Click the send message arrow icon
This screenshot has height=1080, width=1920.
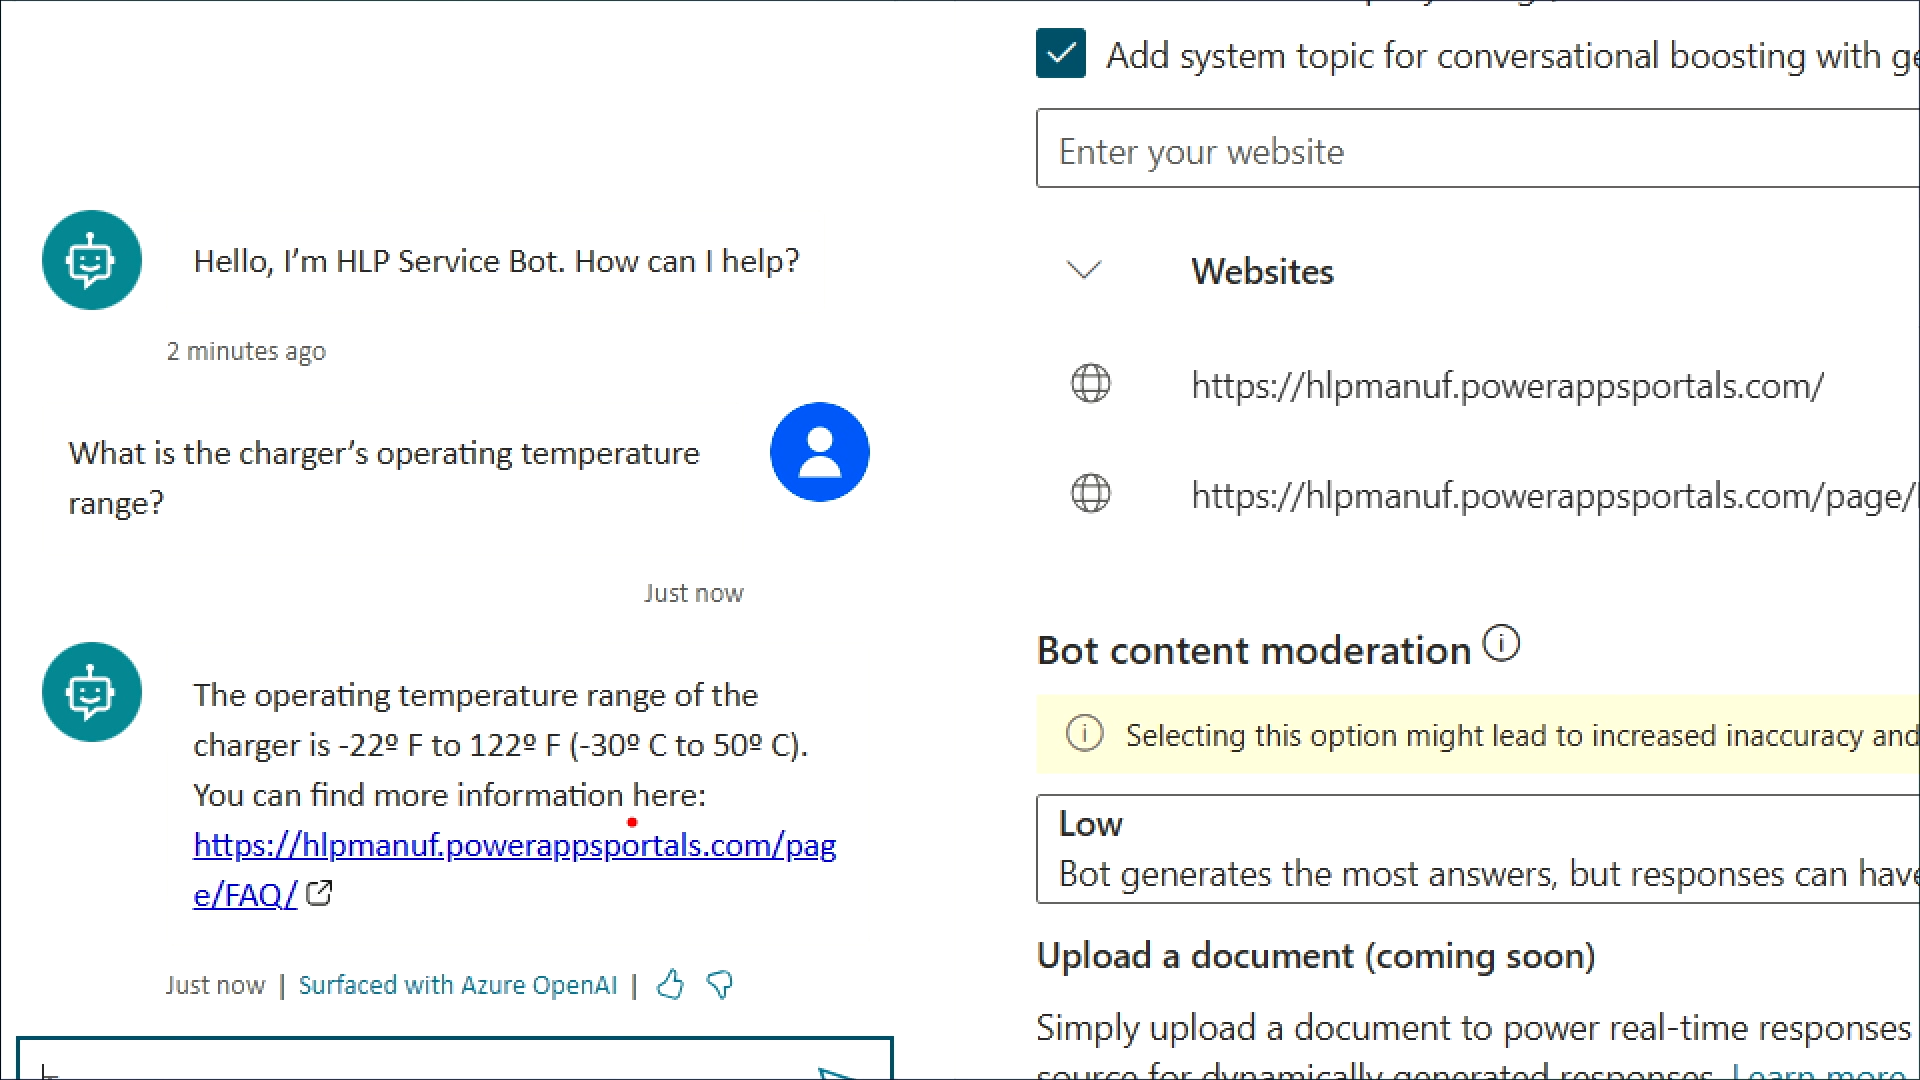click(x=838, y=1072)
